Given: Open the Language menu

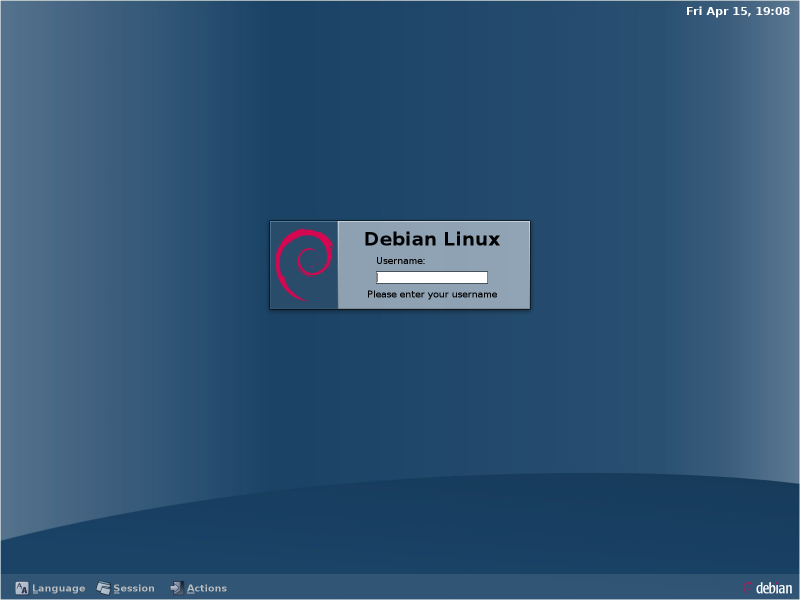Looking at the screenshot, I should coord(50,588).
